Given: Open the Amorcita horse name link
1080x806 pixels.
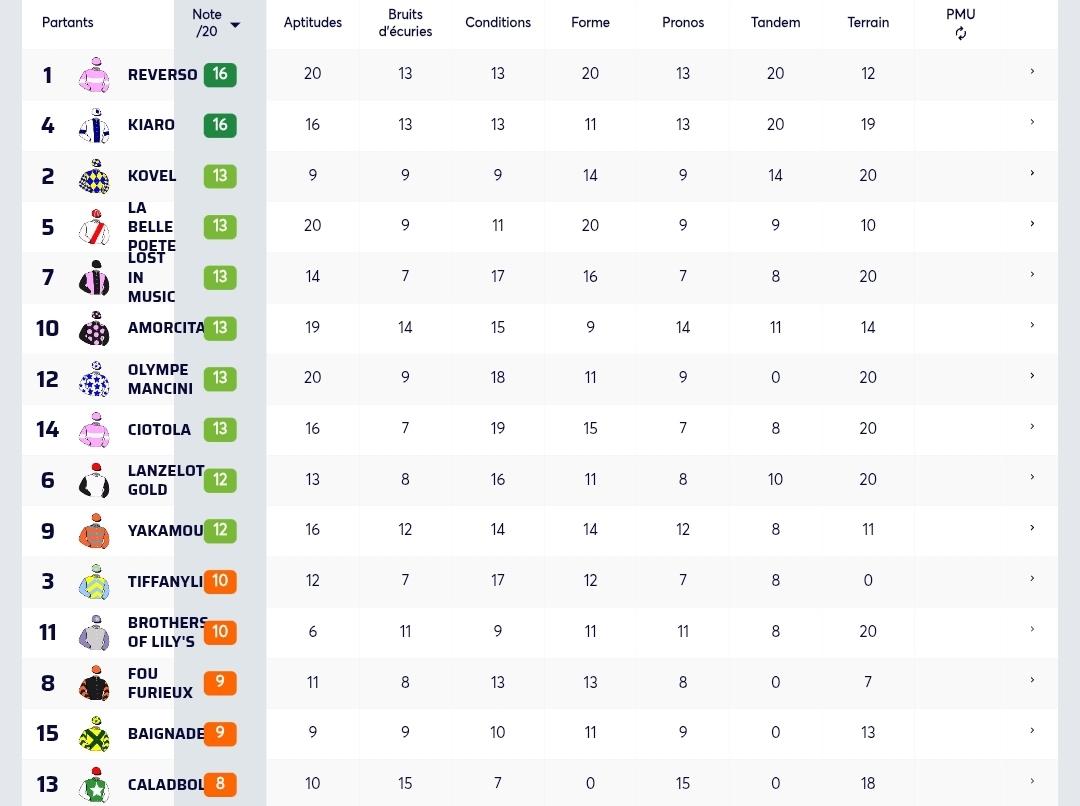Looking at the screenshot, I should coord(166,328).
